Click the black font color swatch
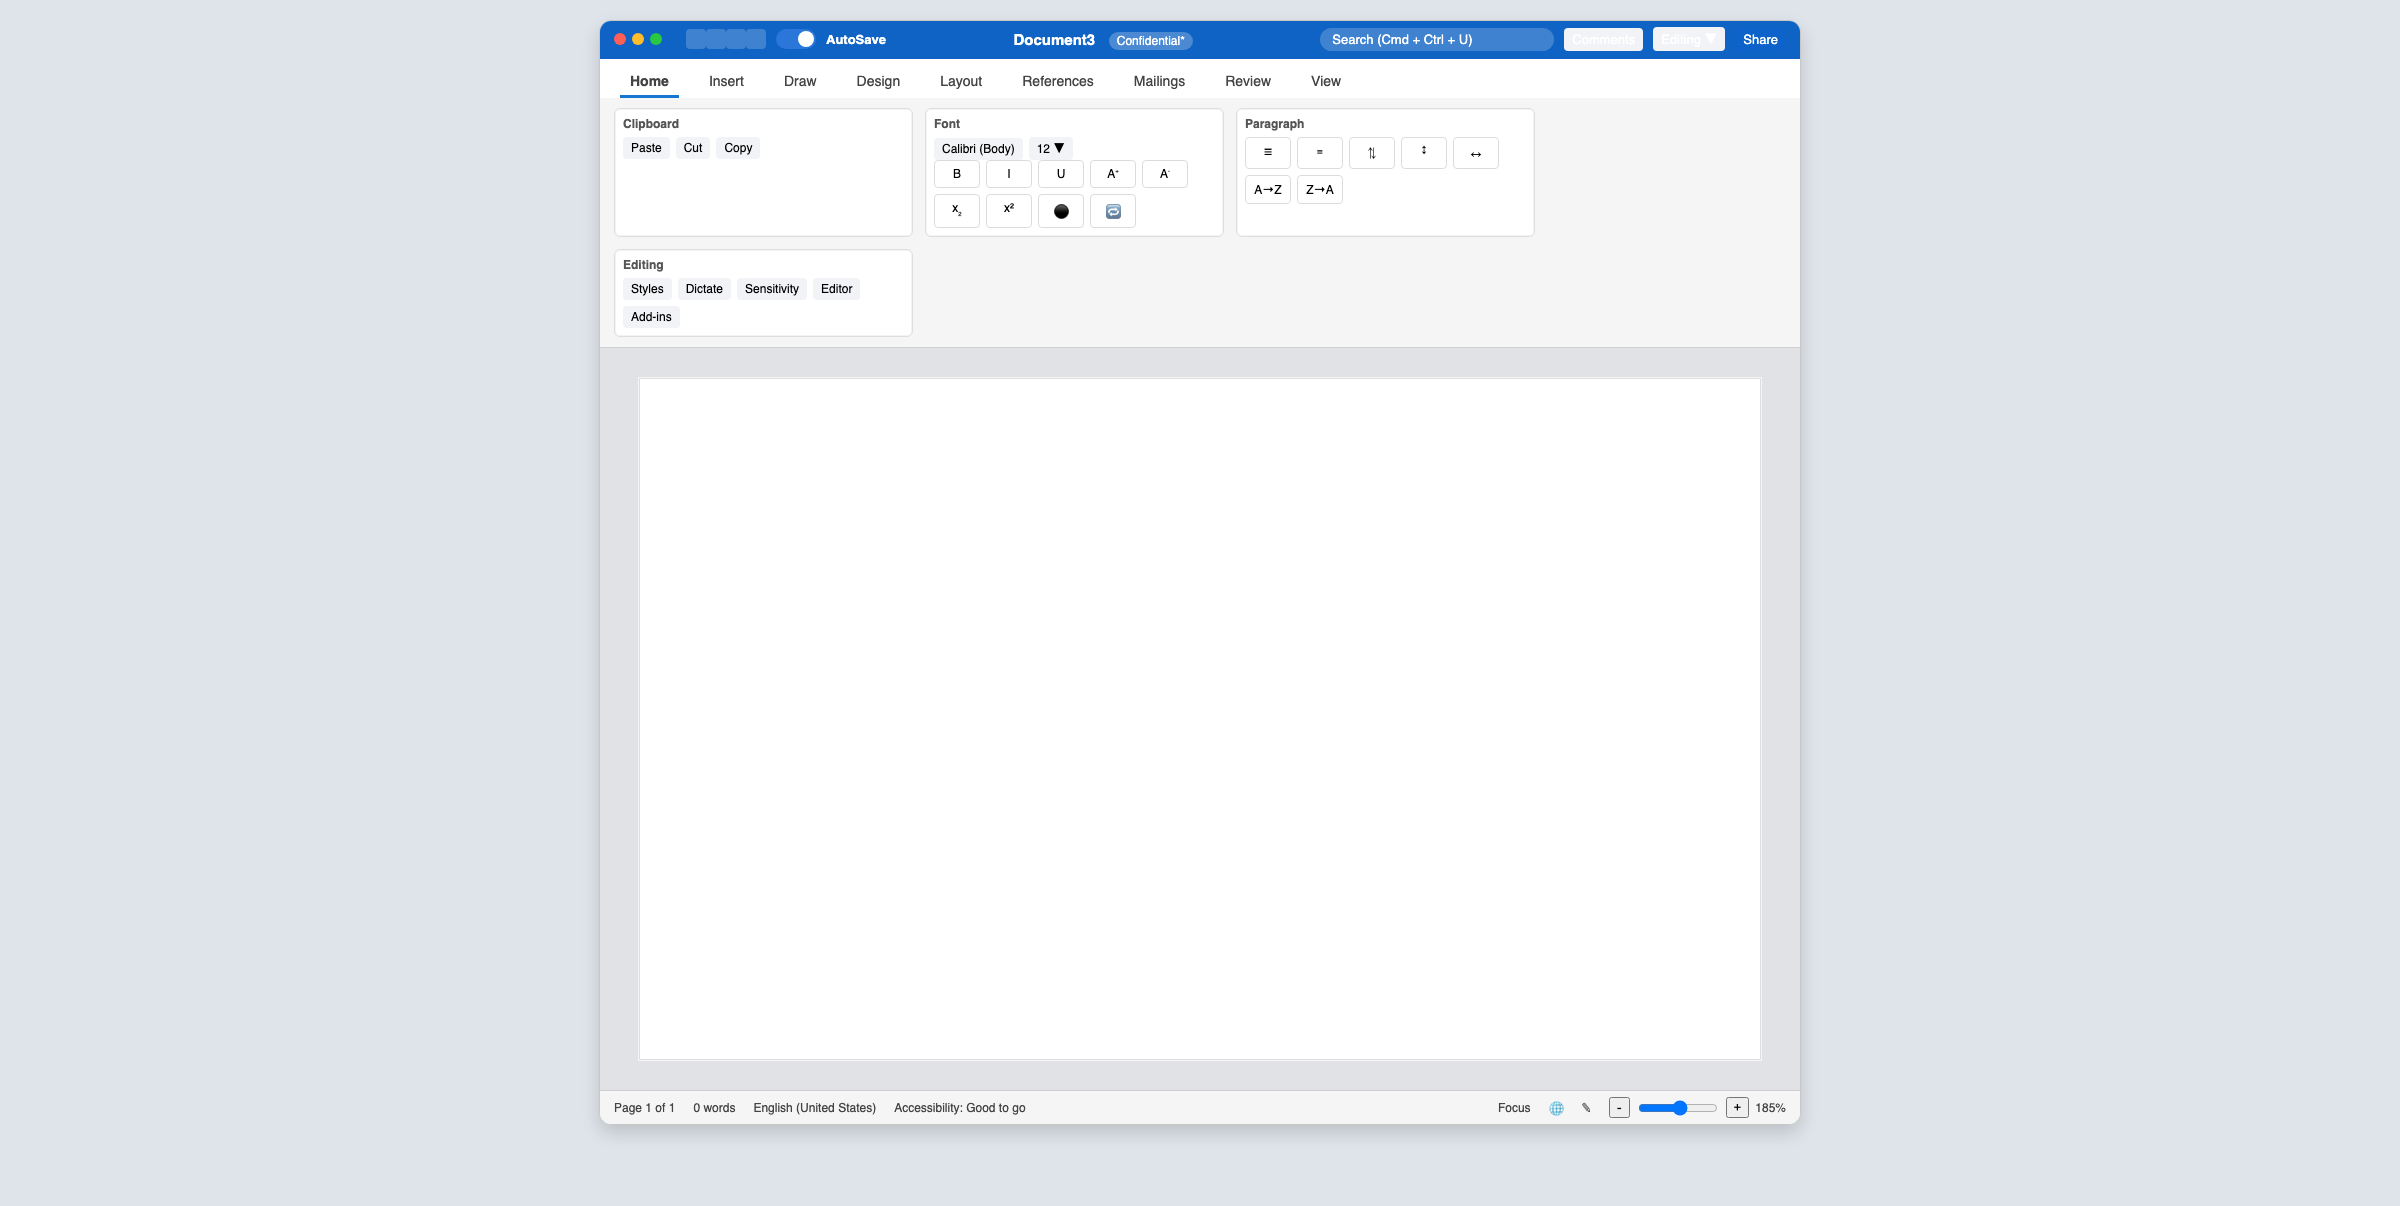 click(x=1060, y=211)
